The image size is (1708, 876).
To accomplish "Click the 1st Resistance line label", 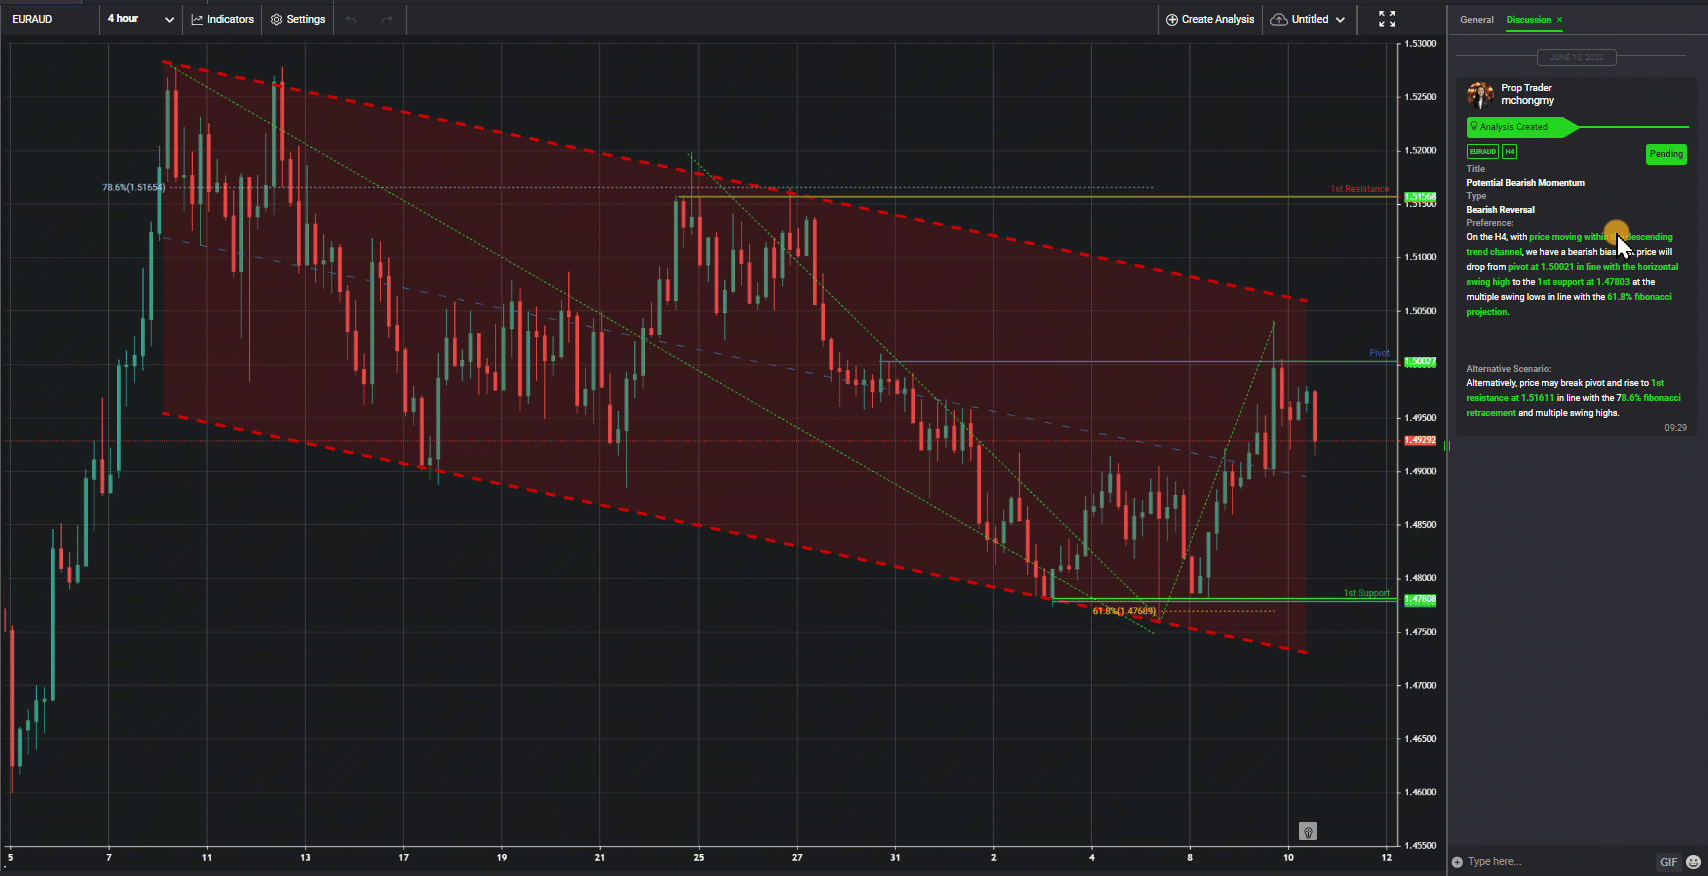I will click(1359, 189).
